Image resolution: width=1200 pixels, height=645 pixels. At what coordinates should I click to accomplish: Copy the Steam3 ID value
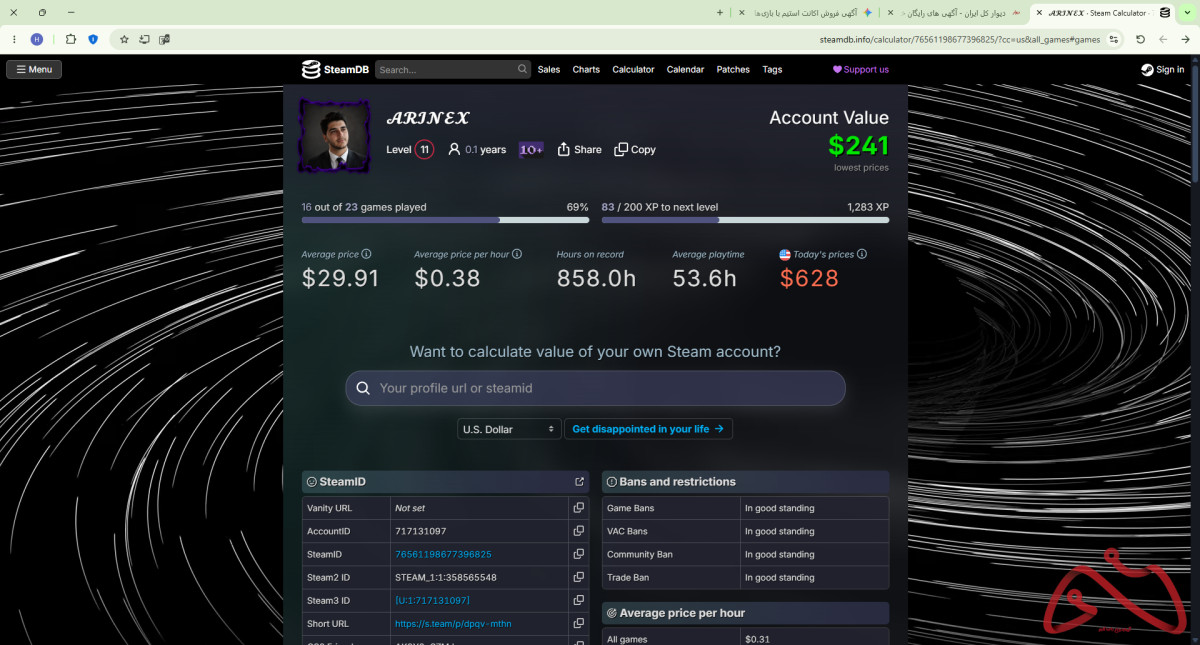tap(578, 600)
